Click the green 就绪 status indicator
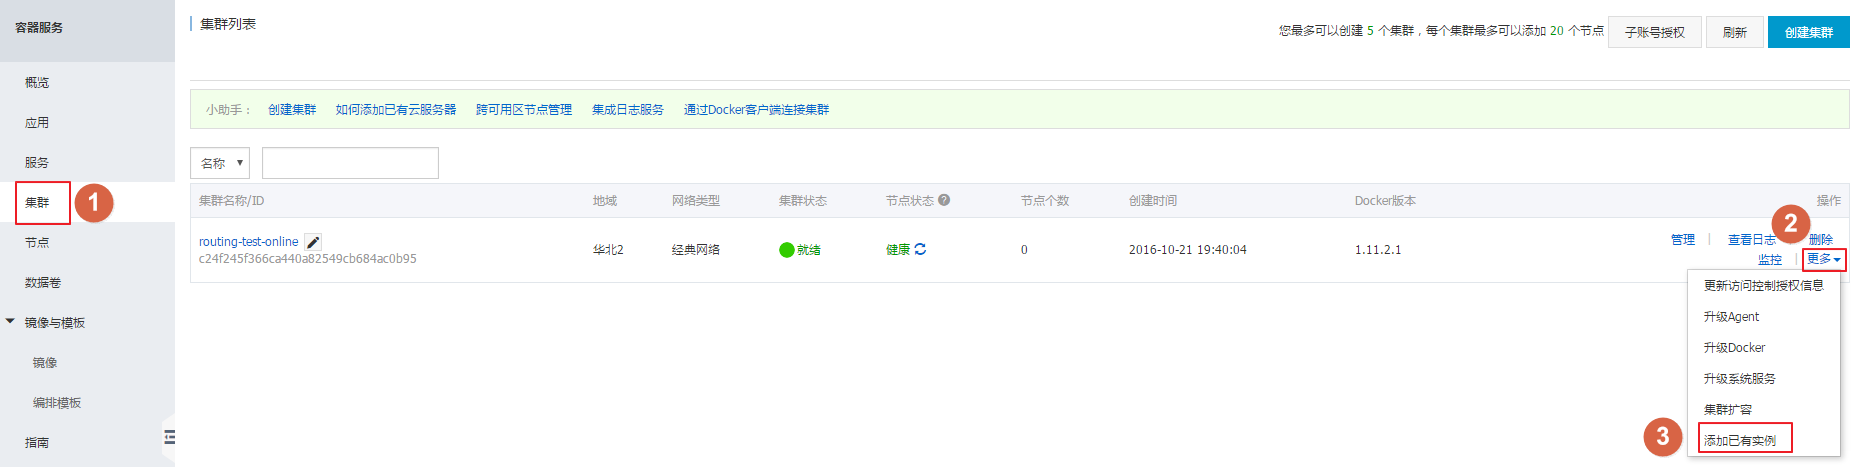Screen dimensions: 1856x467 (x=799, y=250)
